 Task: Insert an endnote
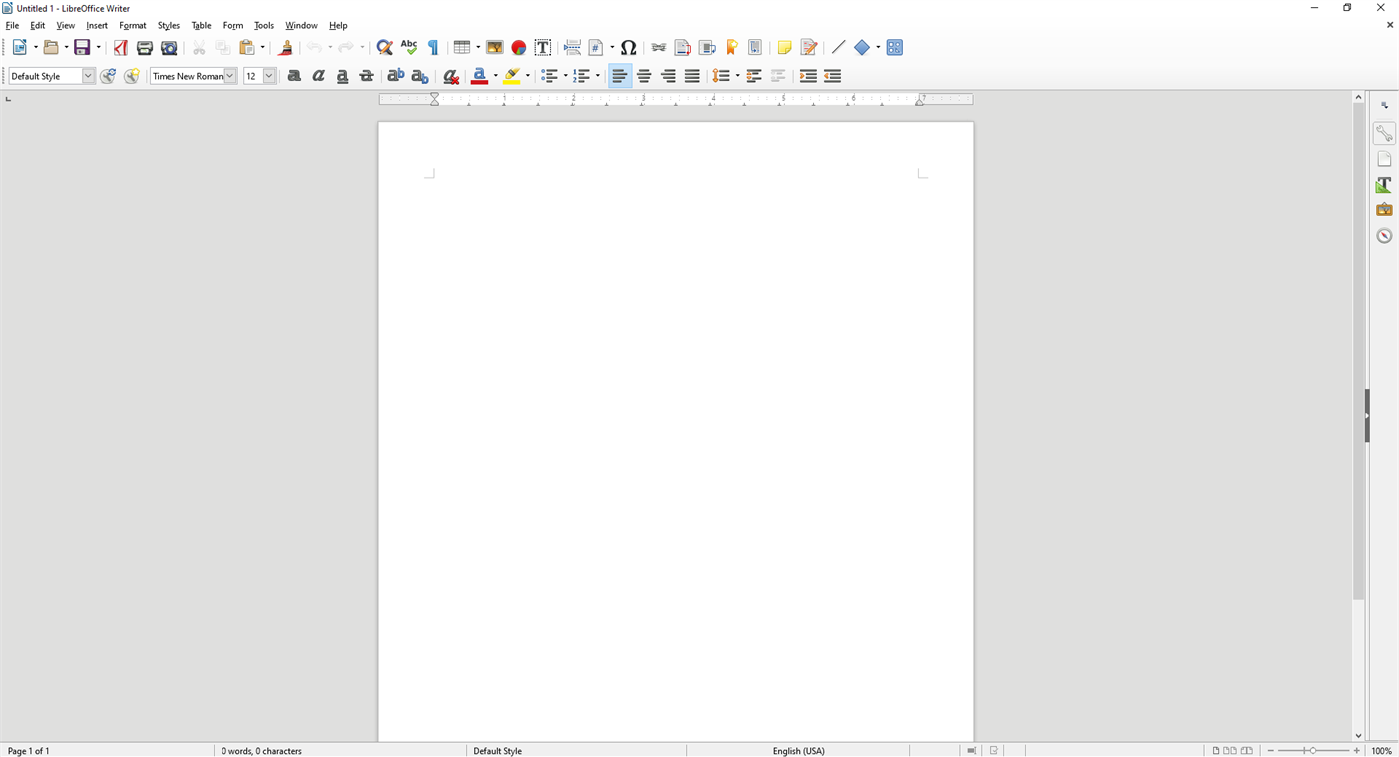click(707, 47)
